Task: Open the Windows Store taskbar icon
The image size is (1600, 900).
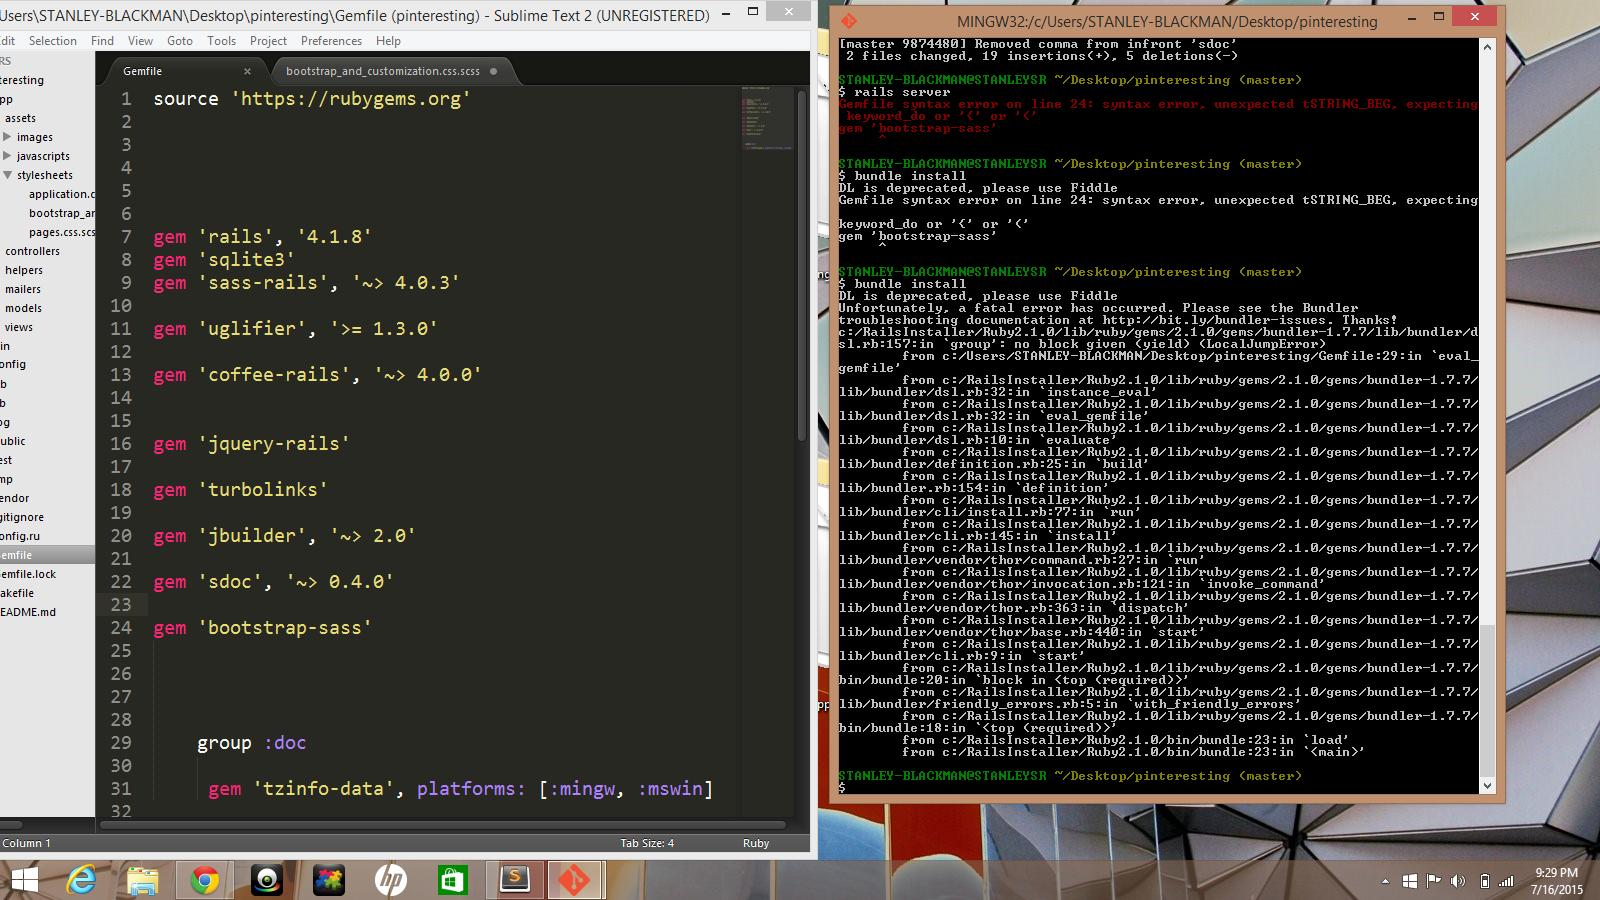Action: (453, 881)
